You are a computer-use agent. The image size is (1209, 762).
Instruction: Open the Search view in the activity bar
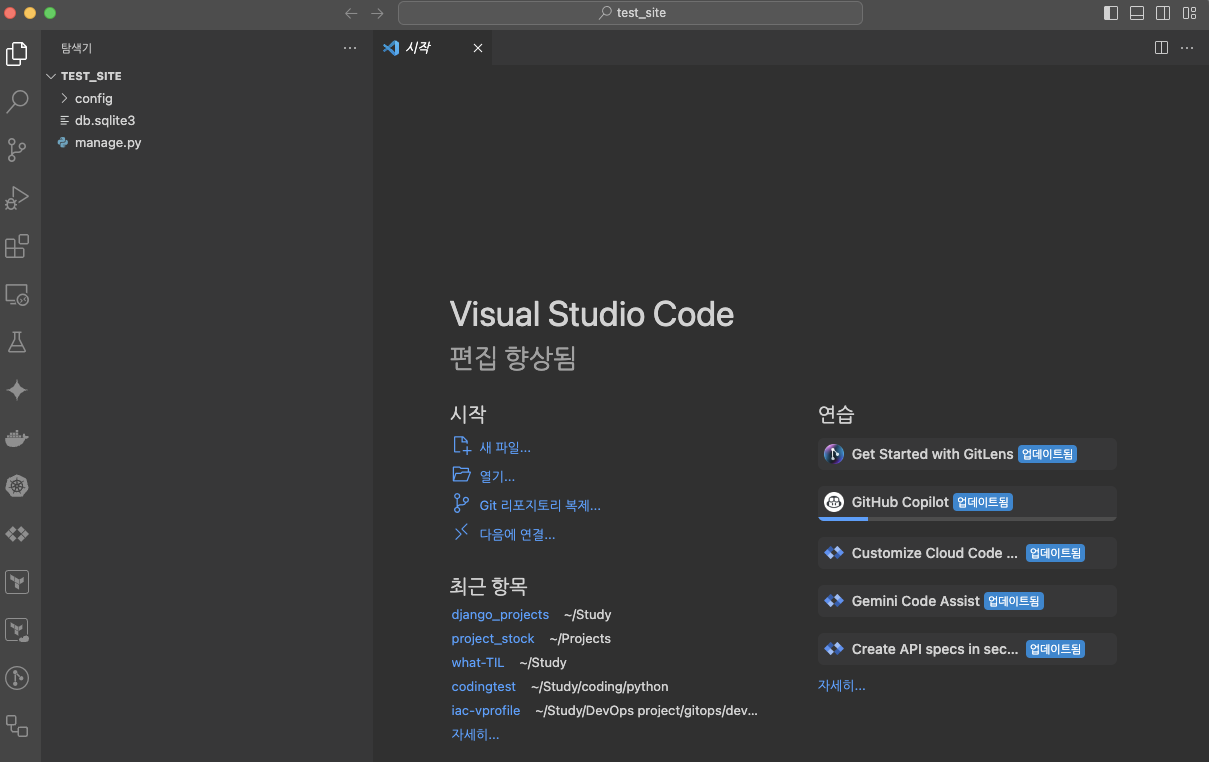pyautogui.click(x=17, y=101)
